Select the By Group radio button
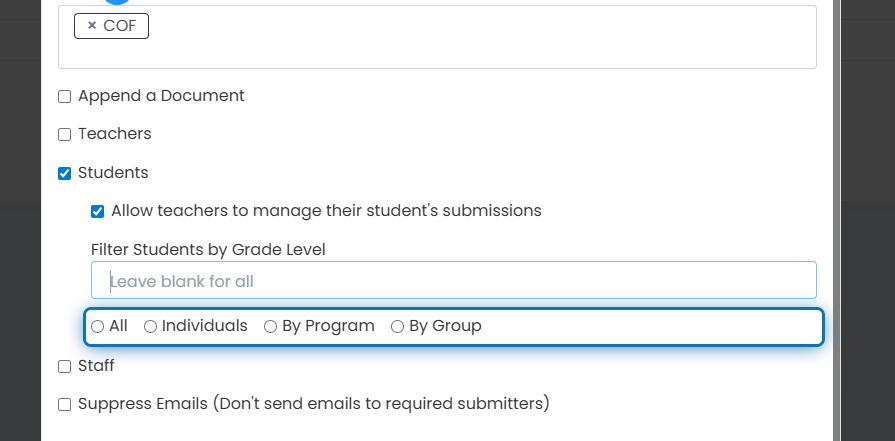The height and width of the screenshot is (441, 895). tap(397, 326)
